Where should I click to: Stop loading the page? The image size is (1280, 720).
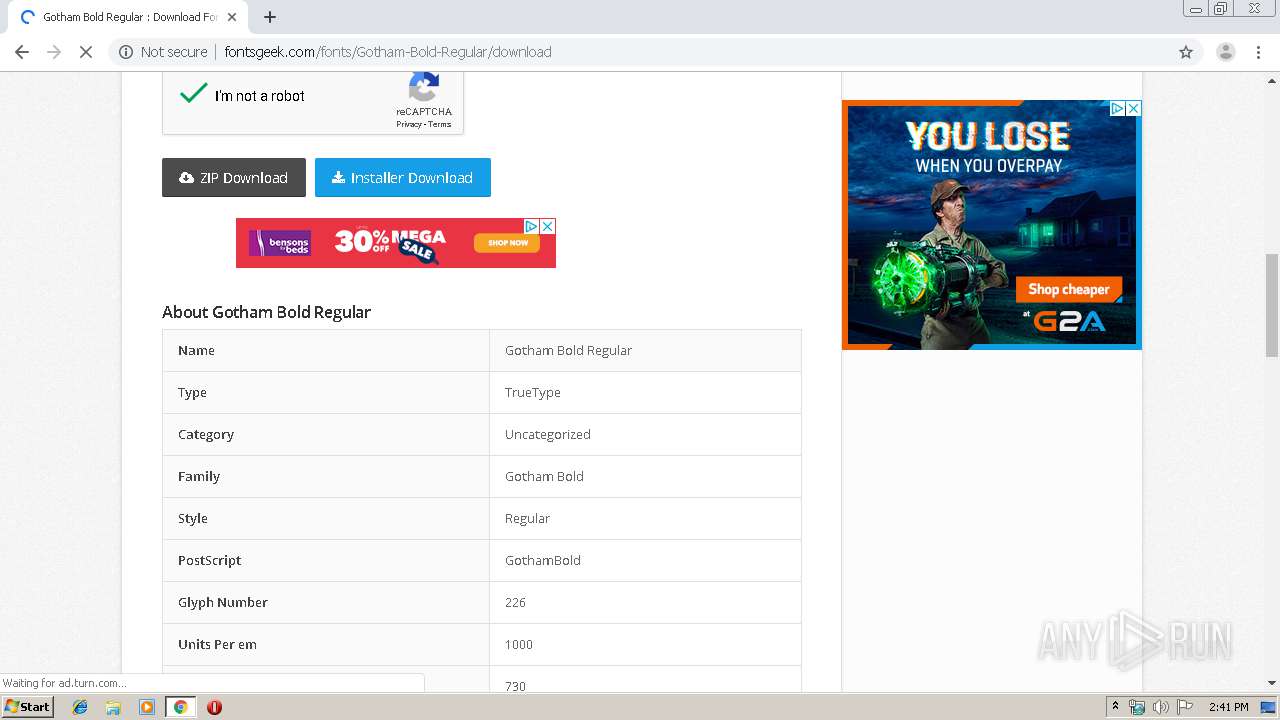(86, 52)
